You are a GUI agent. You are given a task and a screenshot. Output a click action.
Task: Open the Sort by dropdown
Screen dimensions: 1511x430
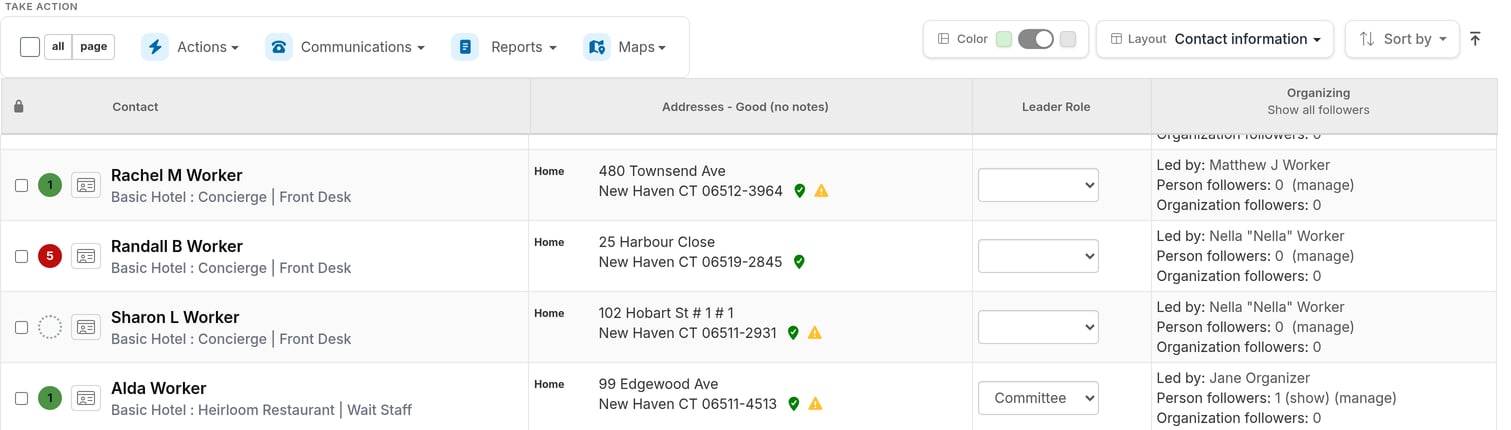point(1402,39)
